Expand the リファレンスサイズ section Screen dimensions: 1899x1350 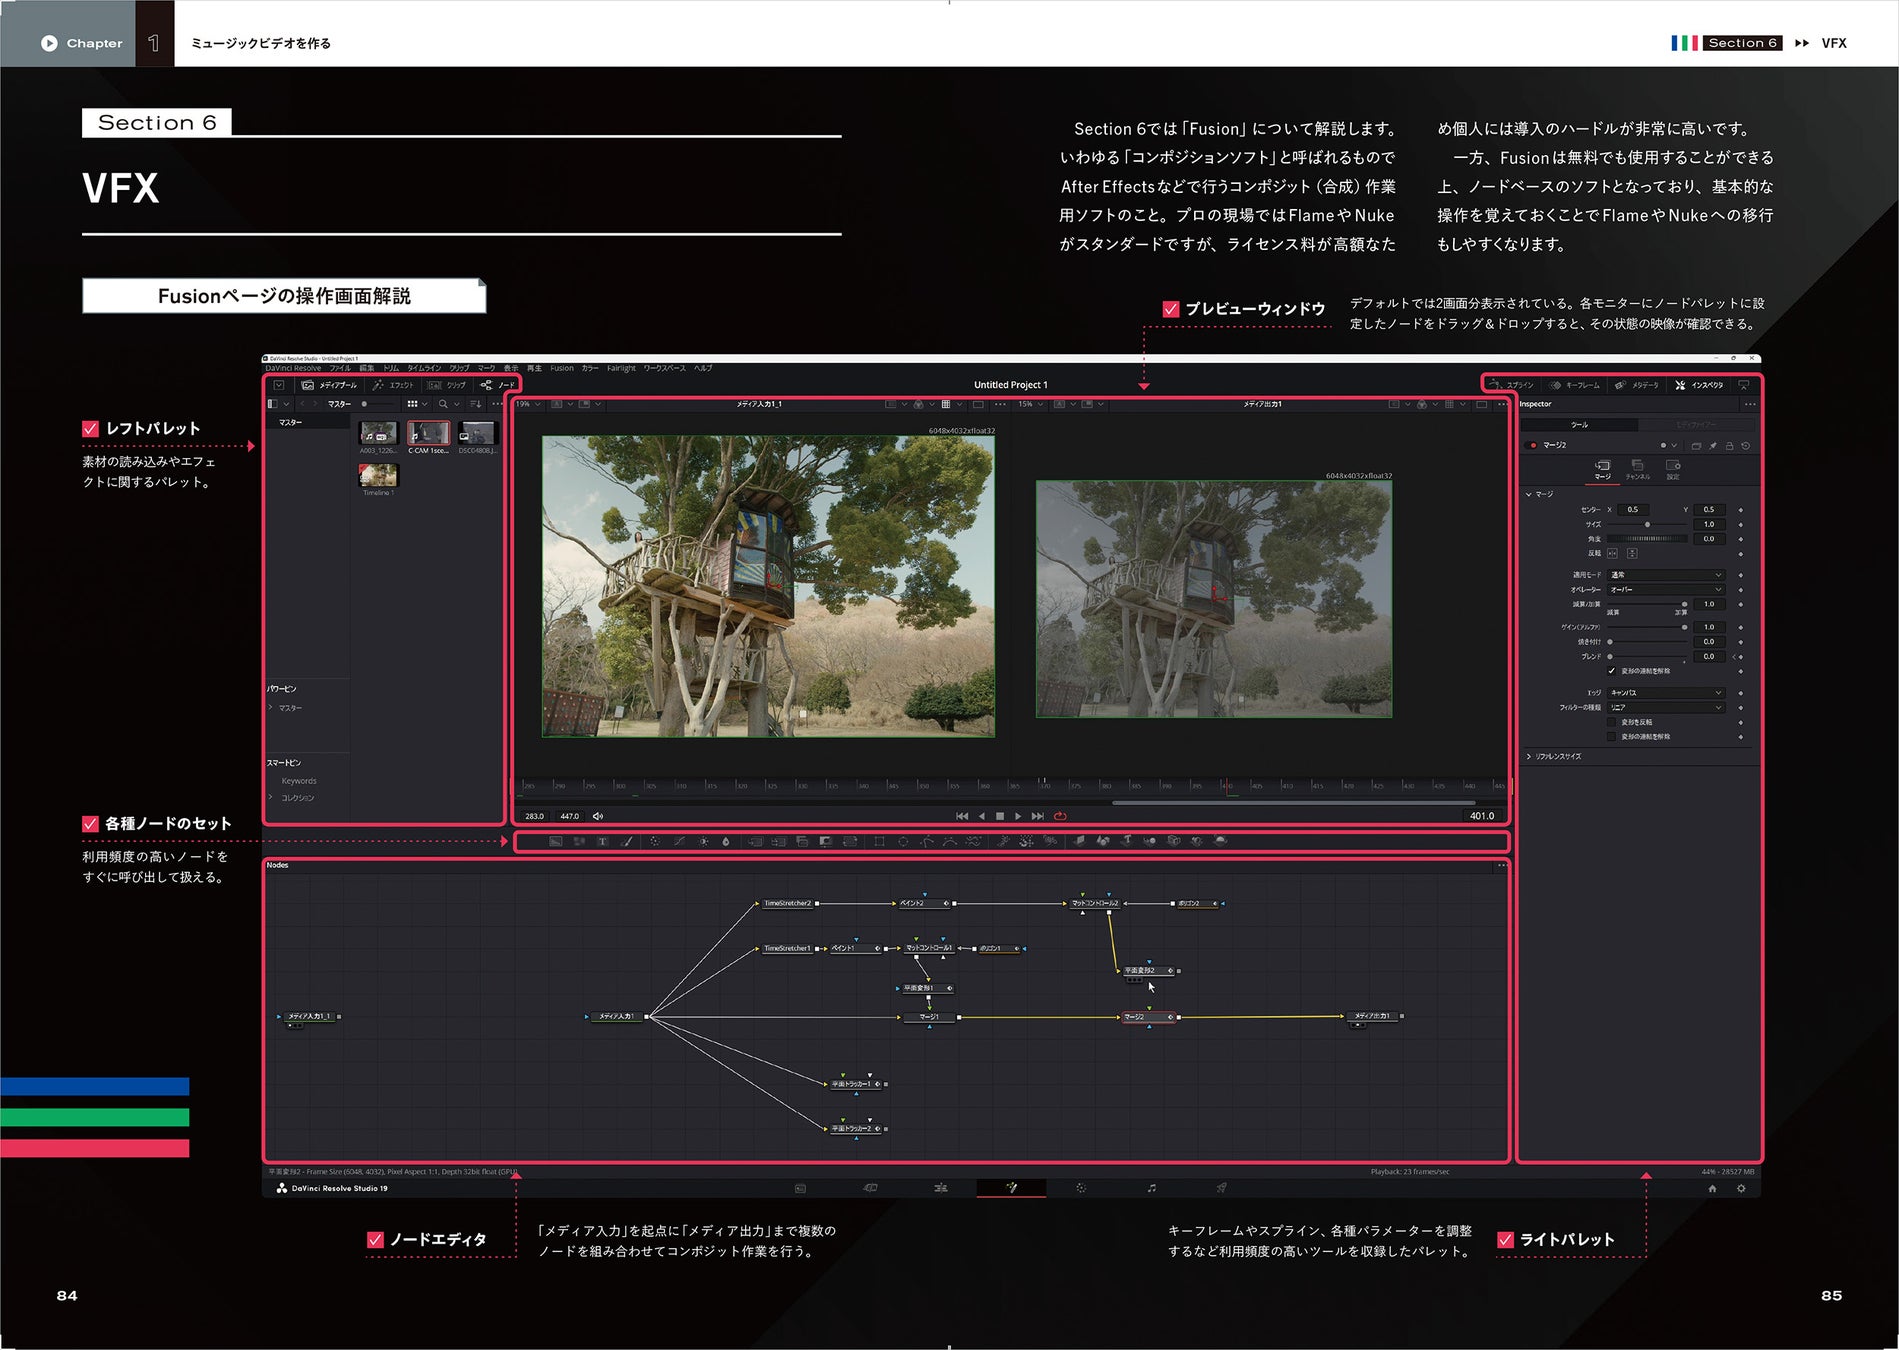point(1528,756)
